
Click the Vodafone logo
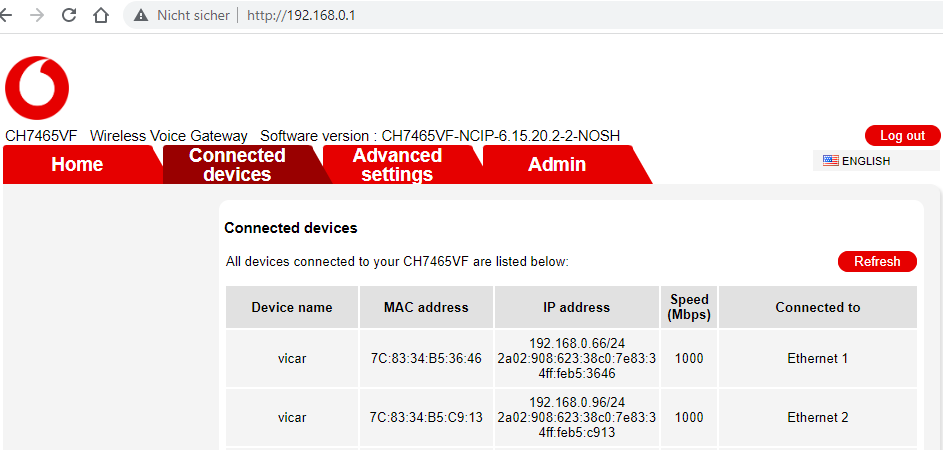(37, 88)
